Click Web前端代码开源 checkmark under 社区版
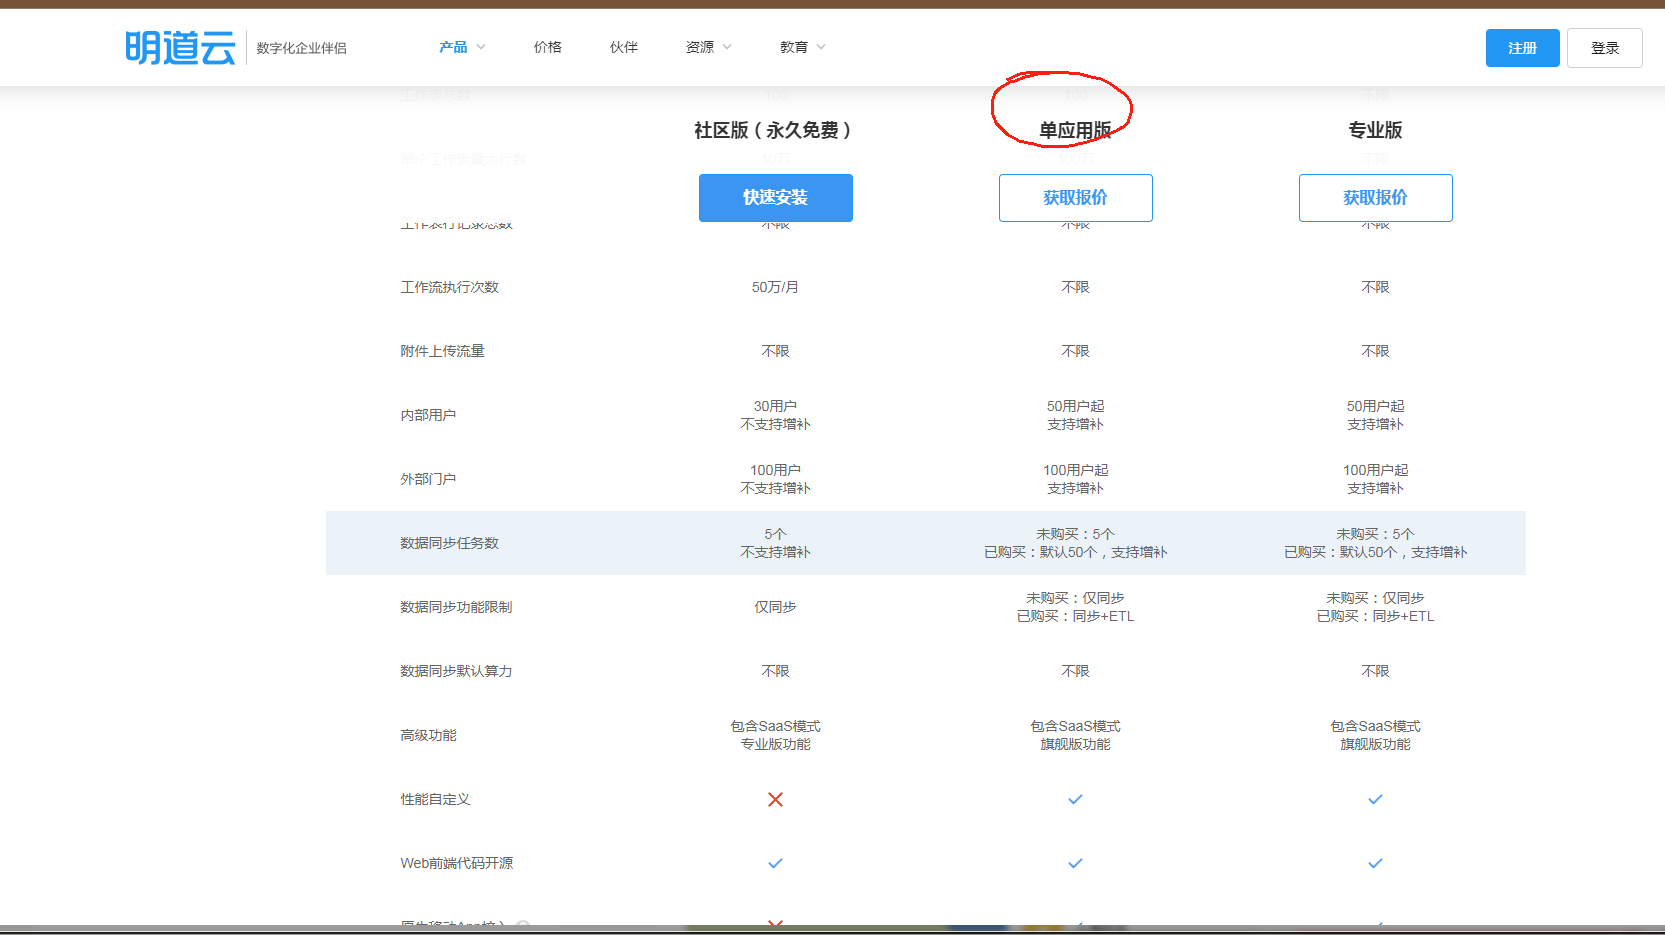Screen dimensions: 1665x935 coord(775,863)
